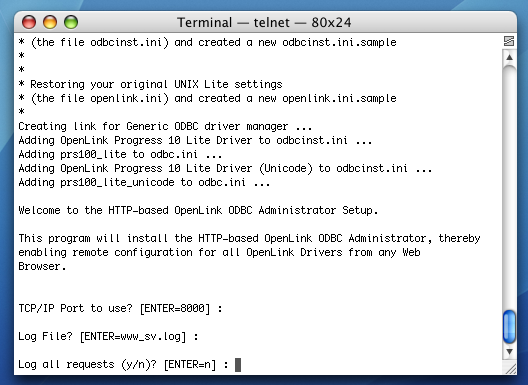The height and width of the screenshot is (385, 528).
Task: Click the Creating link for Generic ODBC line
Action: point(165,126)
